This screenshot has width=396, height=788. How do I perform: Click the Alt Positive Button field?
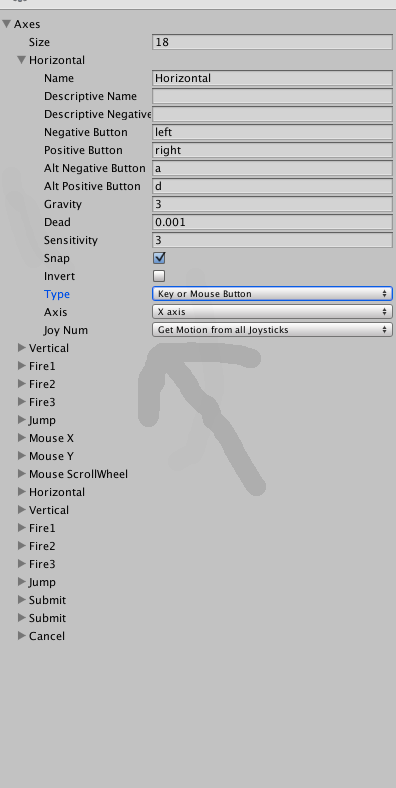point(272,186)
